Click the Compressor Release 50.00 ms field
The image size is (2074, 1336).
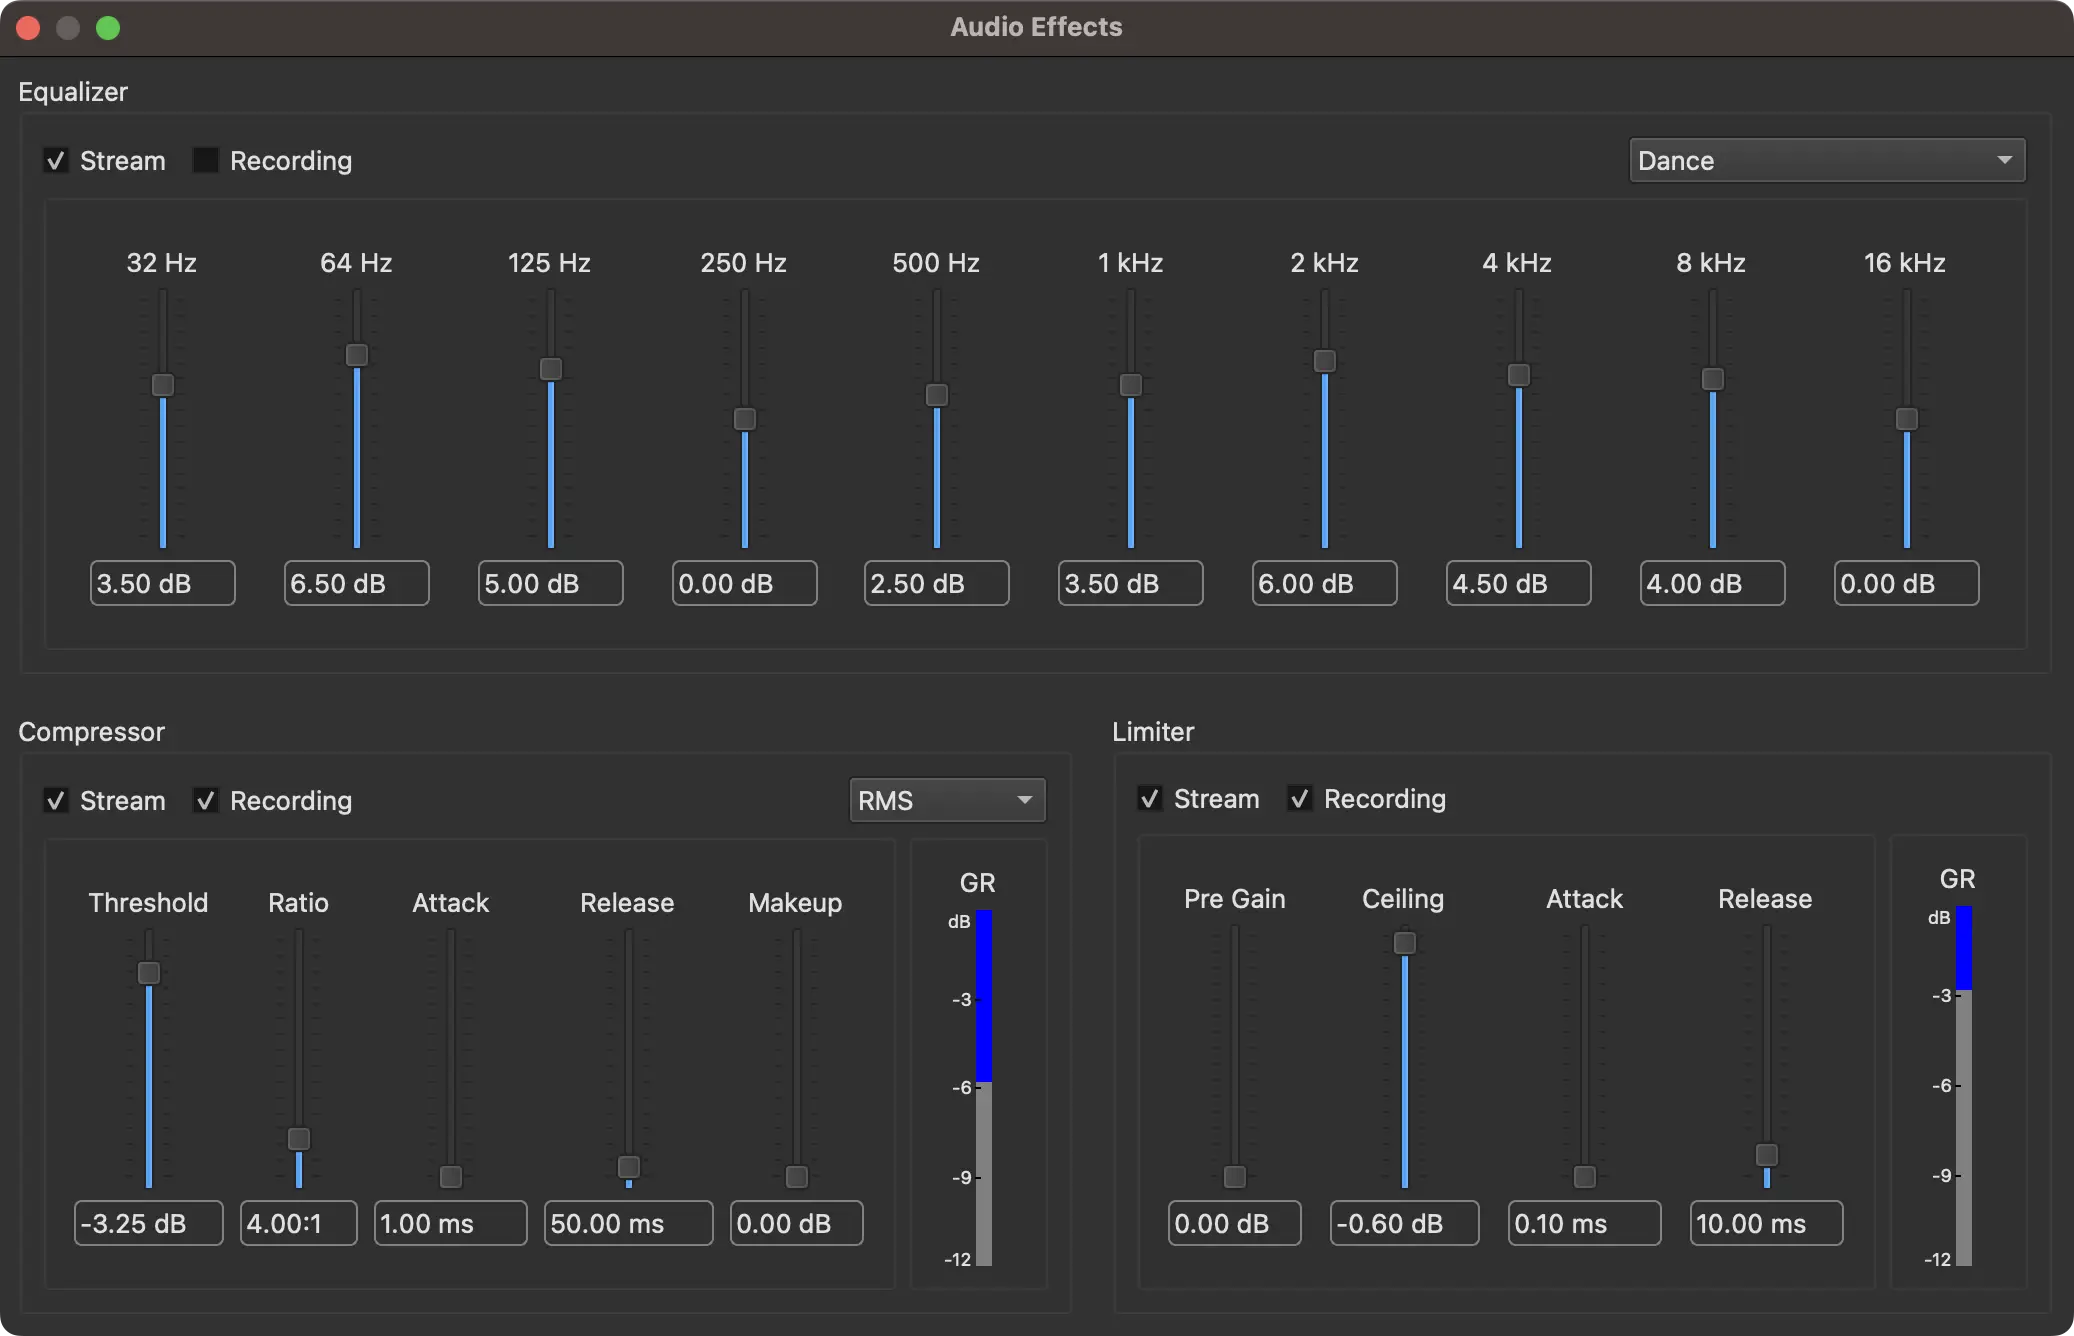click(627, 1223)
